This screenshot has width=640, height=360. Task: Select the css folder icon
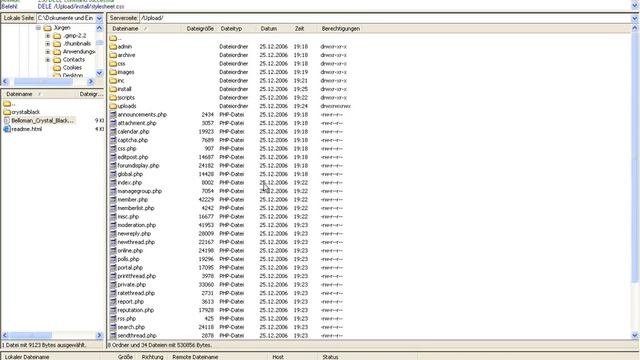coord(113,64)
